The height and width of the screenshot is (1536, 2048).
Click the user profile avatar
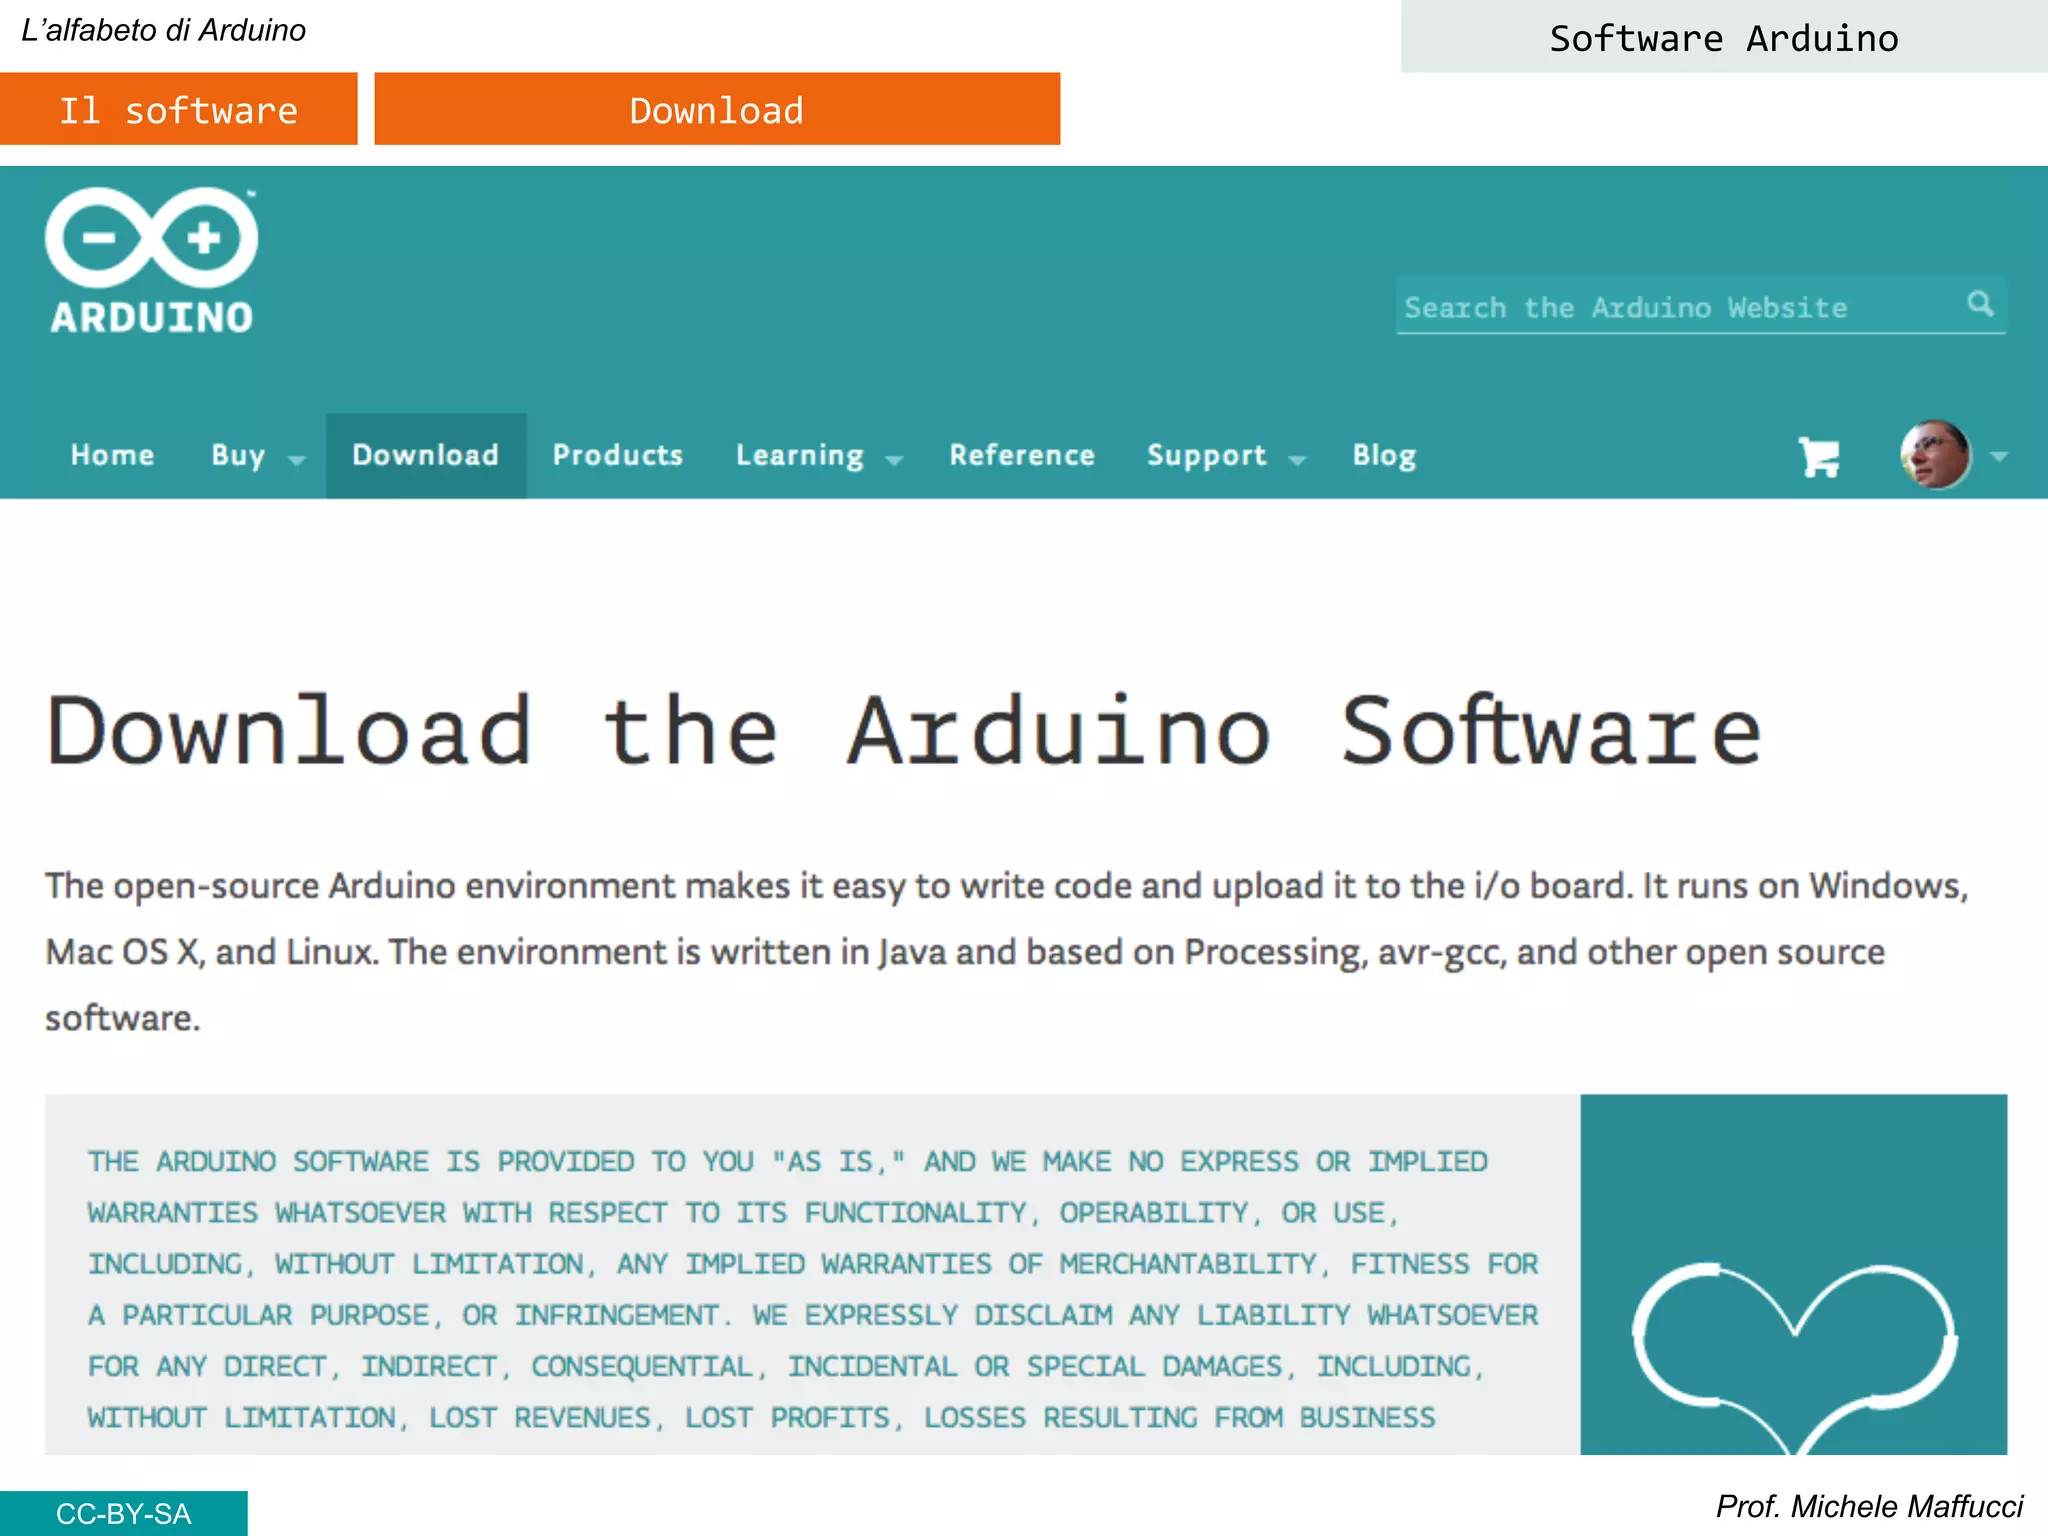(1935, 455)
